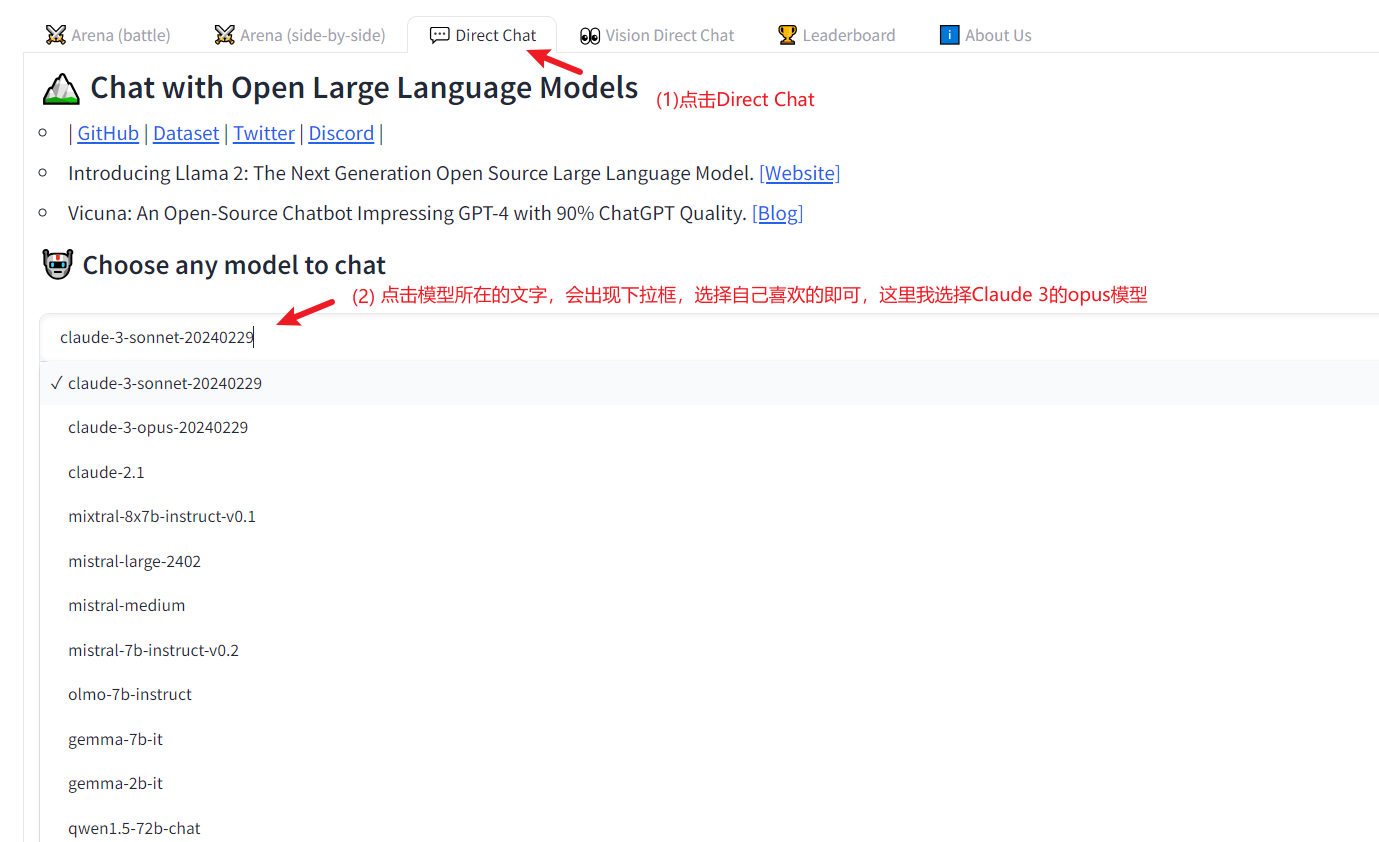Open the GitHub link
1379x842 pixels.
108,133
